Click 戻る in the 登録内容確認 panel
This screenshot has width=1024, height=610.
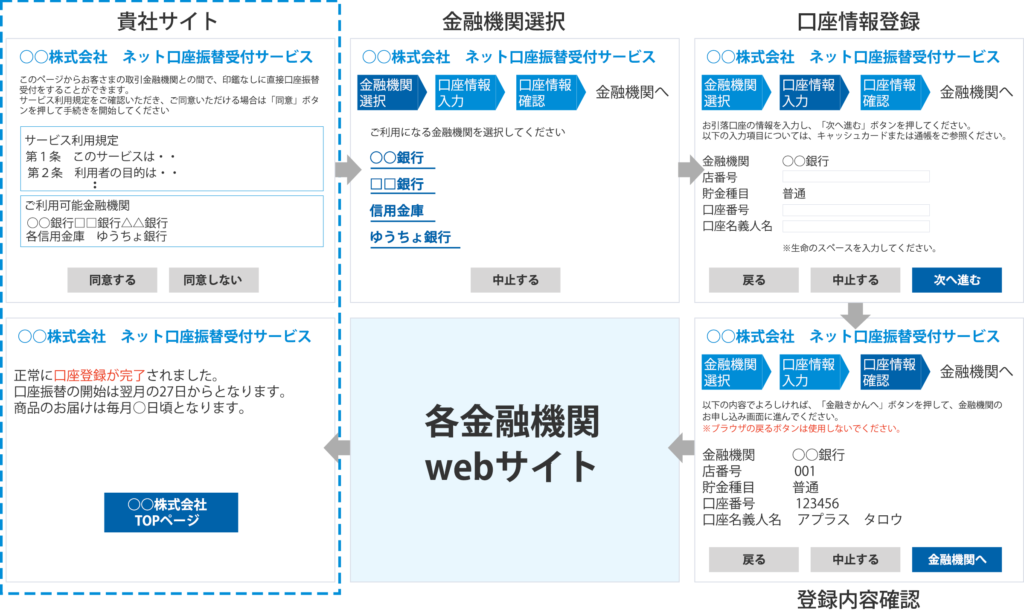tap(754, 559)
